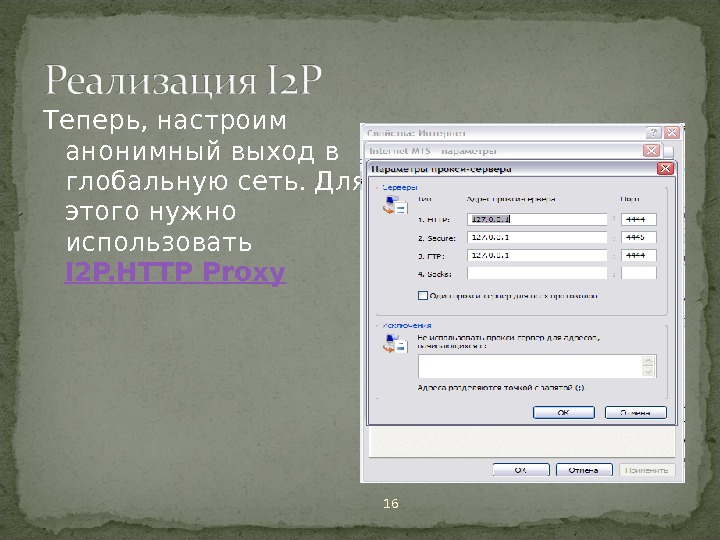720x540 pixels.
Task: Click the exceptions section computer icon
Action: coord(395,343)
